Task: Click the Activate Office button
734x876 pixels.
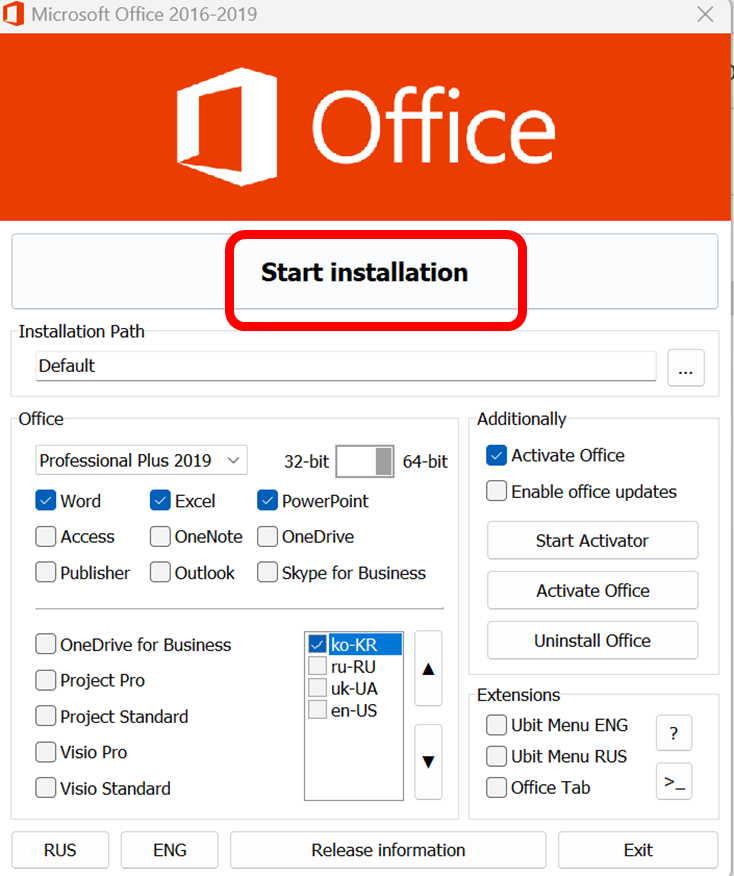Action: 593,590
